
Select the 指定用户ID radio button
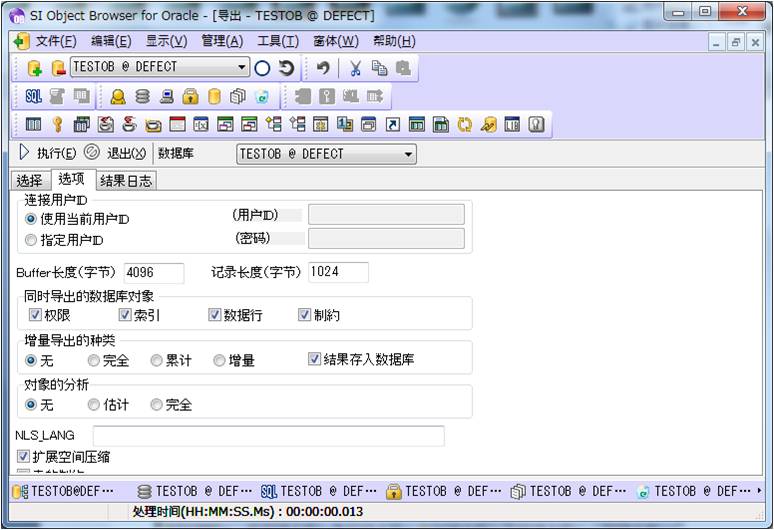(x=31, y=240)
